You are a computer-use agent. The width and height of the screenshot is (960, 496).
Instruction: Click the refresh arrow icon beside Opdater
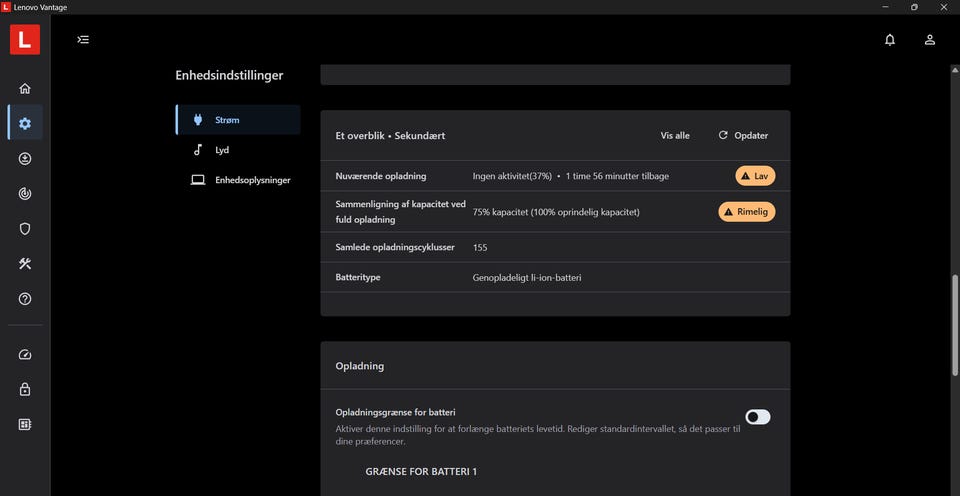723,135
